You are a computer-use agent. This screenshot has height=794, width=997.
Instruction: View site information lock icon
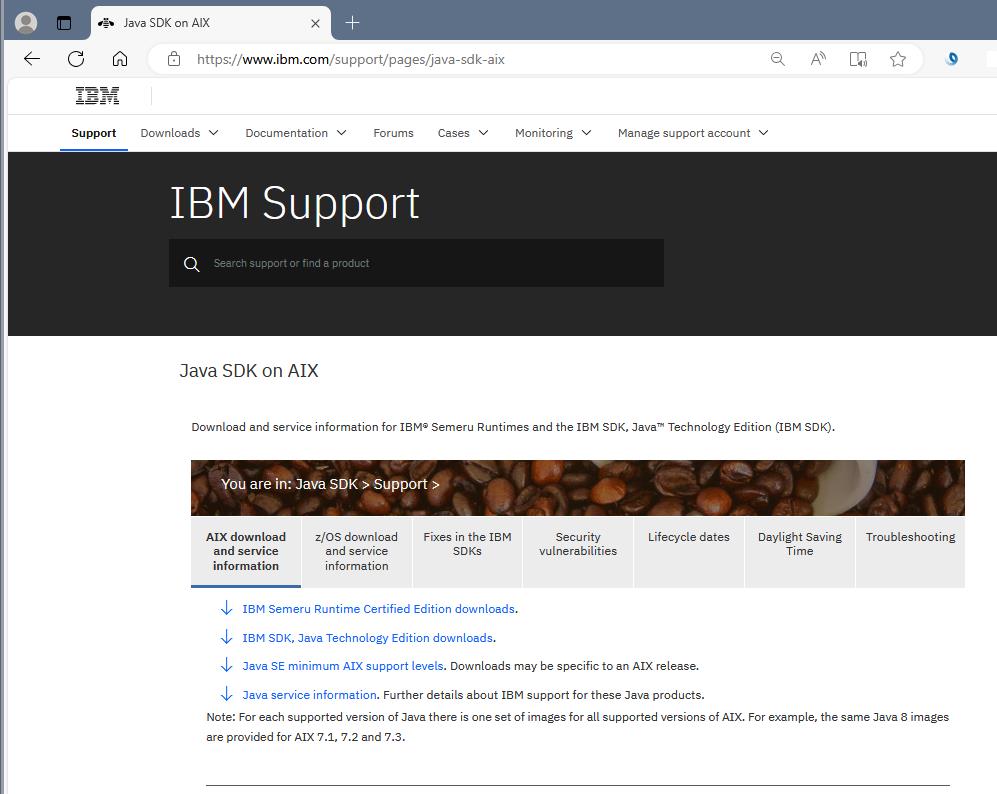pos(174,59)
